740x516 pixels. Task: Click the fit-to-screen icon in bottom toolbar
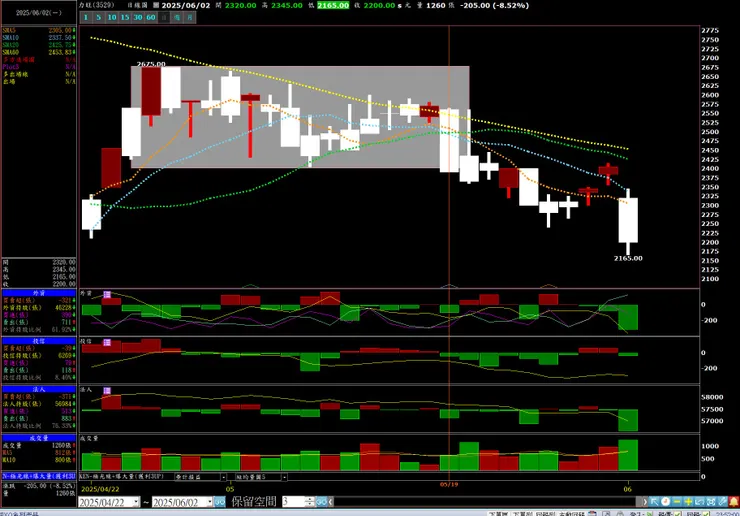tap(711, 502)
